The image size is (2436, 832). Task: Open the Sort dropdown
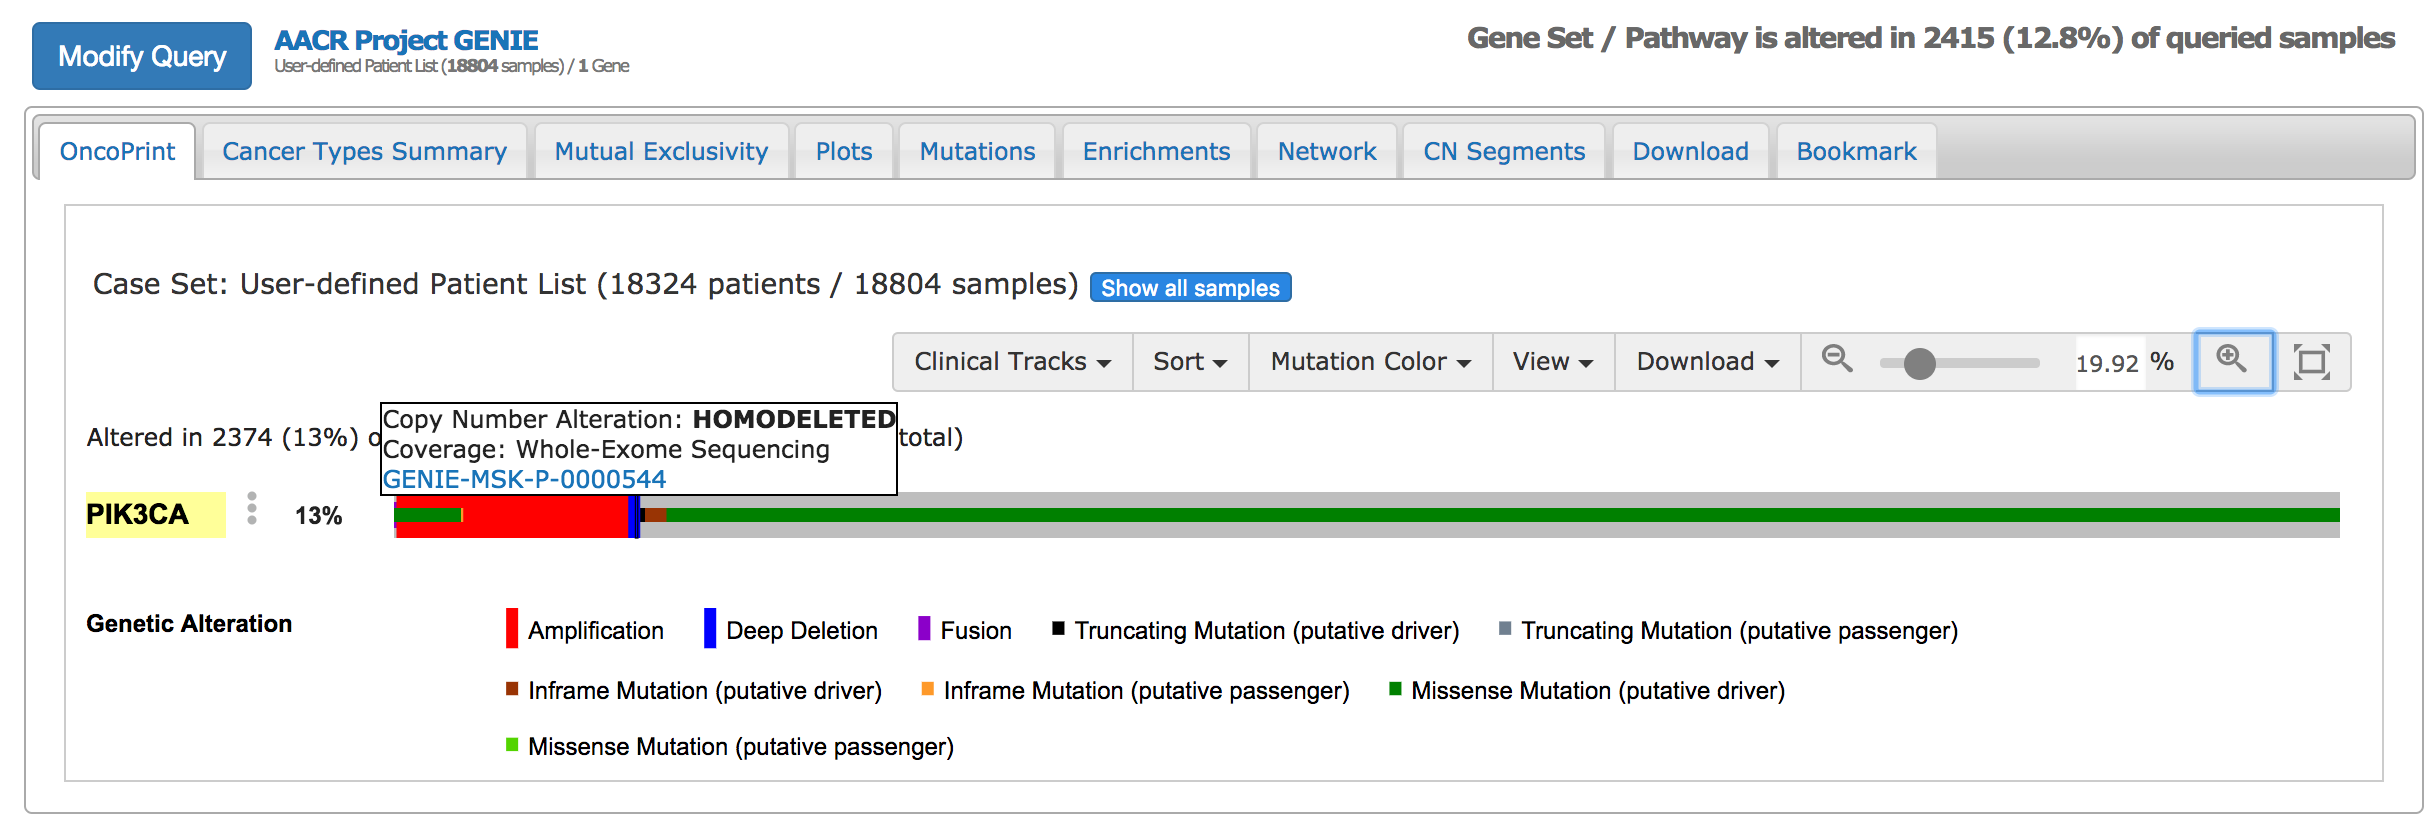(x=1189, y=361)
